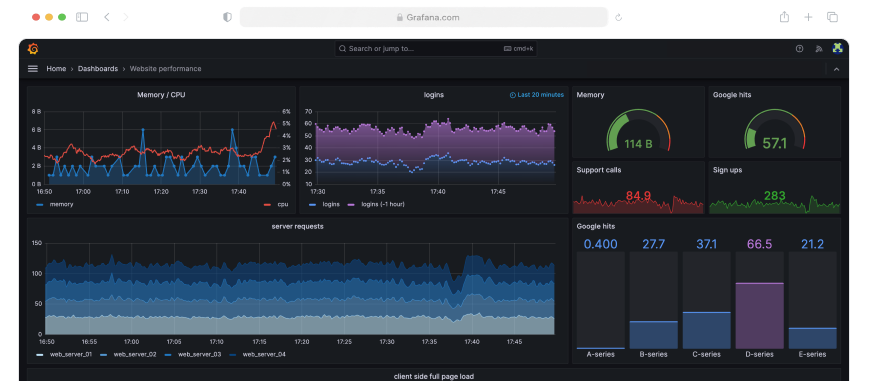Screen dimensions: 870x381
Task: Select the purple D-series bar
Action: click(x=760, y=316)
